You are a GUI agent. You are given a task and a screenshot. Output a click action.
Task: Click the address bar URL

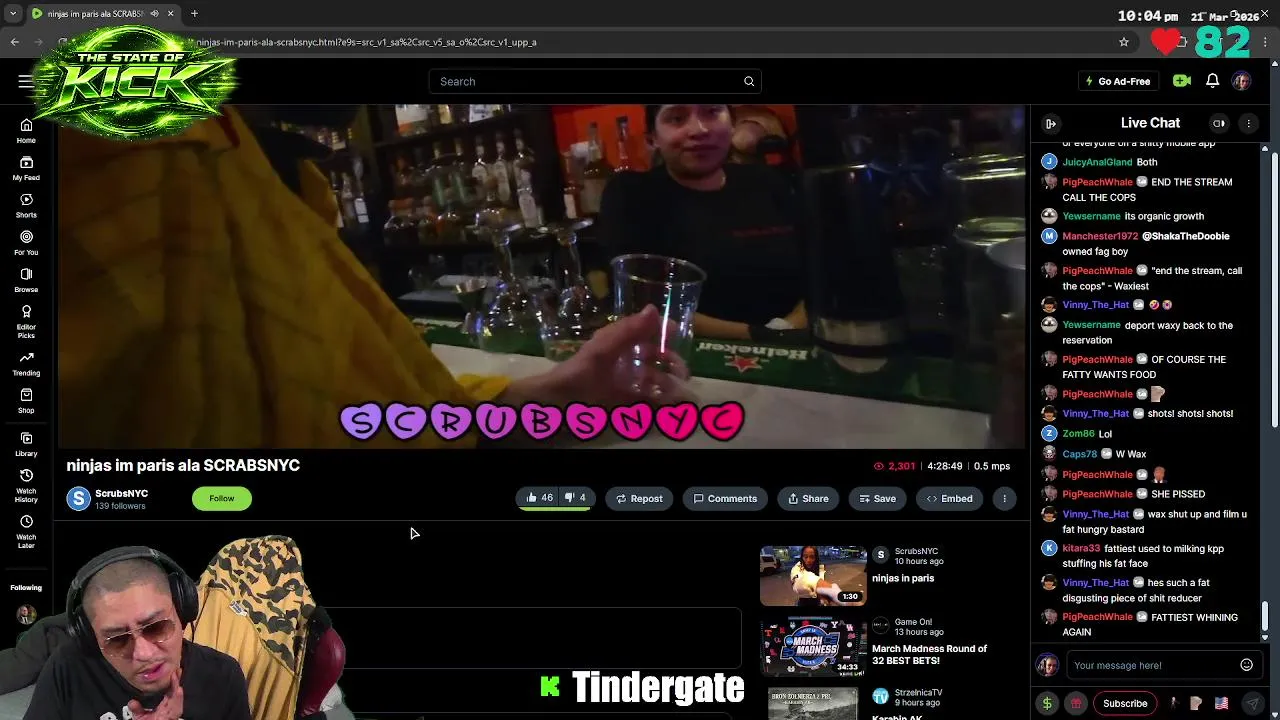(x=366, y=42)
